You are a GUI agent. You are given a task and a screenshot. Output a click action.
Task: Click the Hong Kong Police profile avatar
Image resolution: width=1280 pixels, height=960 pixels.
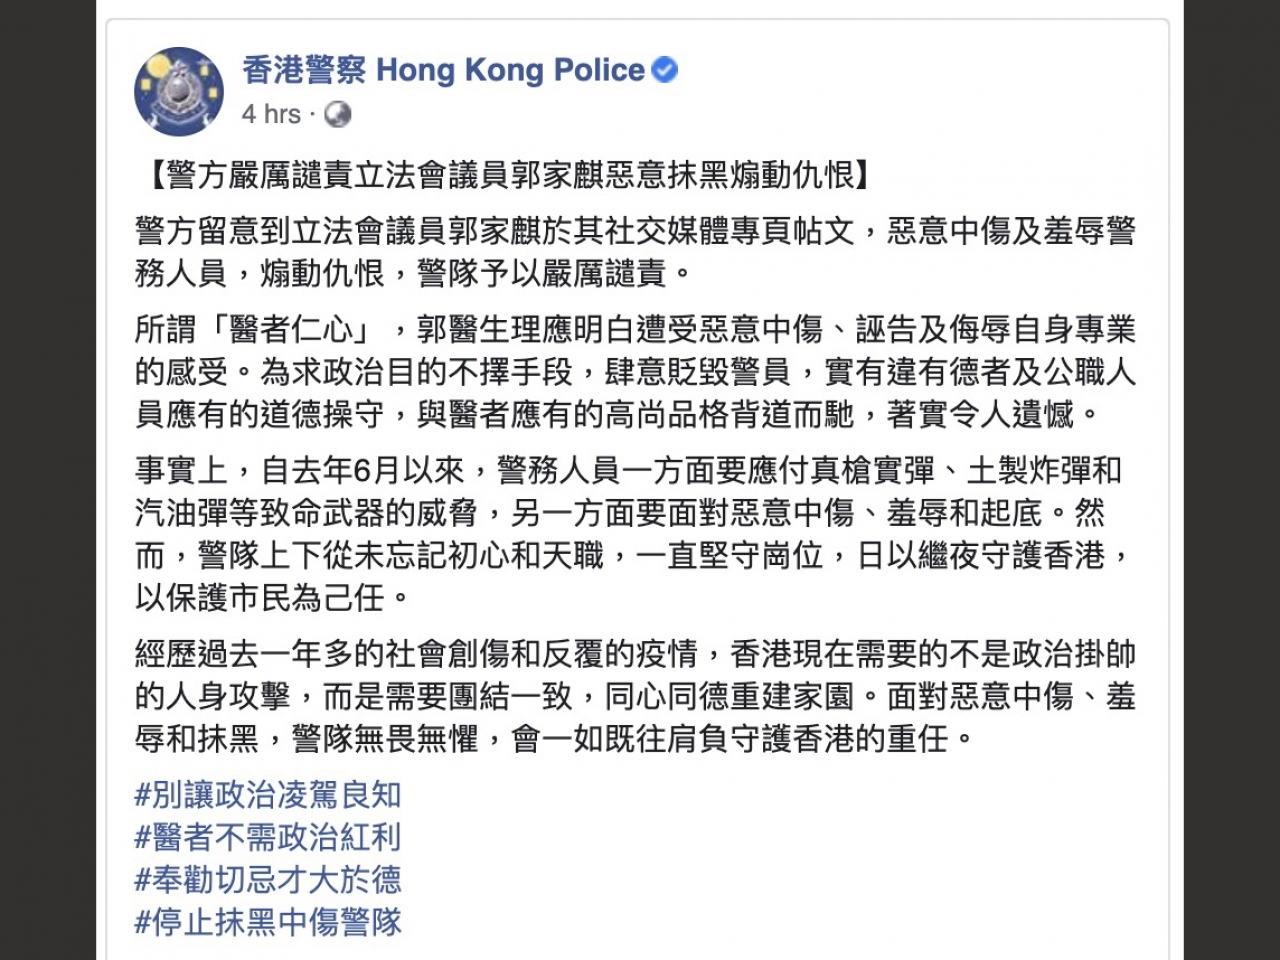(x=179, y=91)
